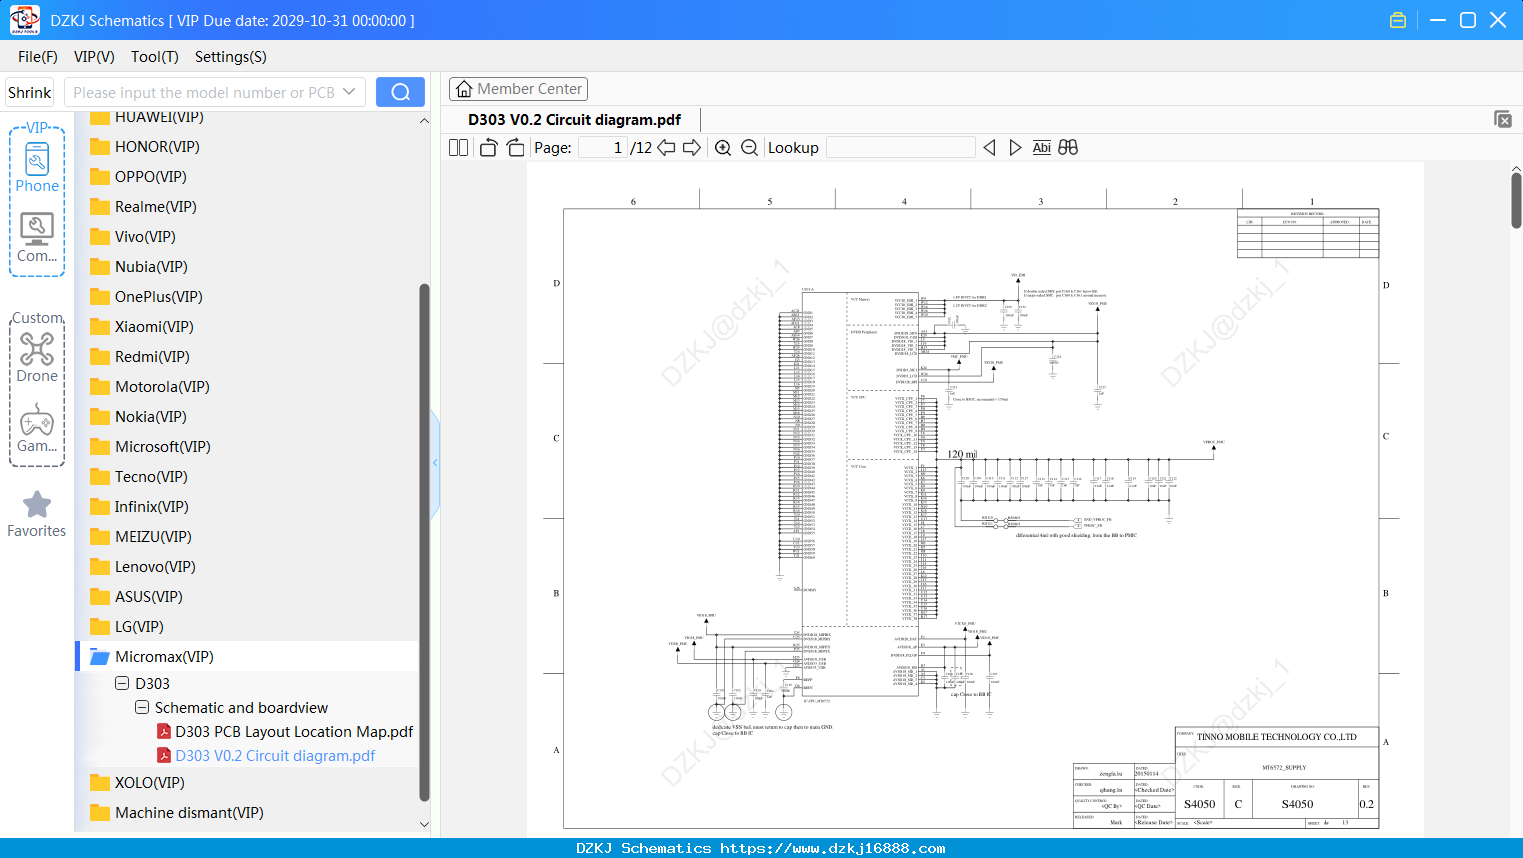Select the Micromax(VIP) folder
Image resolution: width=1523 pixels, height=858 pixels.
click(x=152, y=657)
